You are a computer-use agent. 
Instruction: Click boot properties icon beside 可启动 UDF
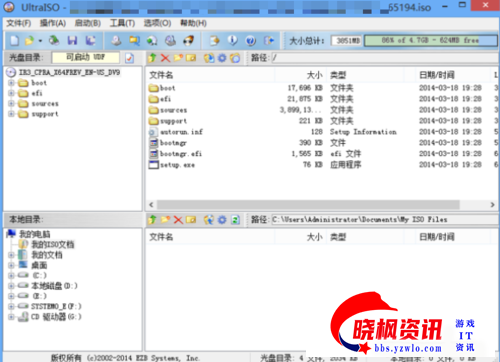pyautogui.click(x=129, y=58)
